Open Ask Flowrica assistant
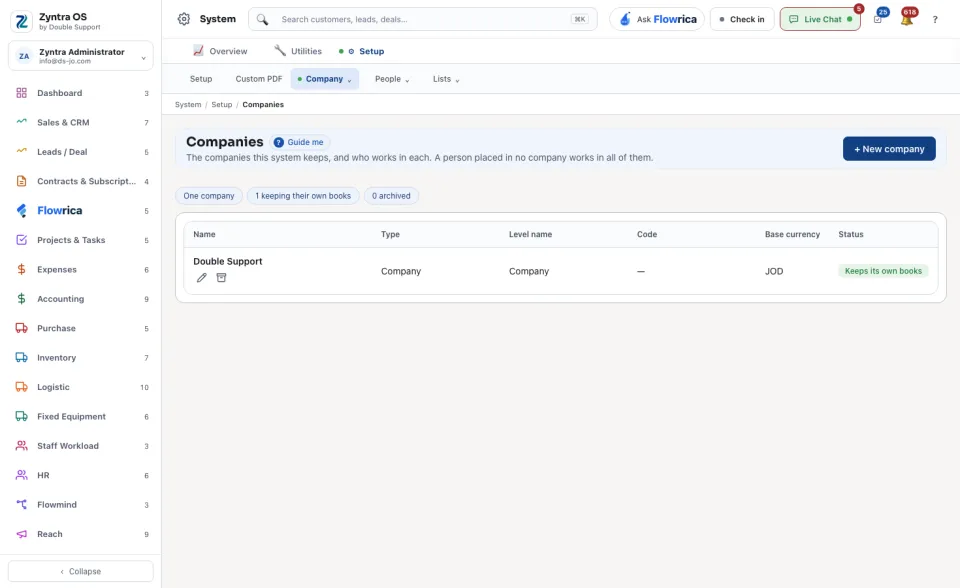The width and height of the screenshot is (960, 588). point(657,19)
